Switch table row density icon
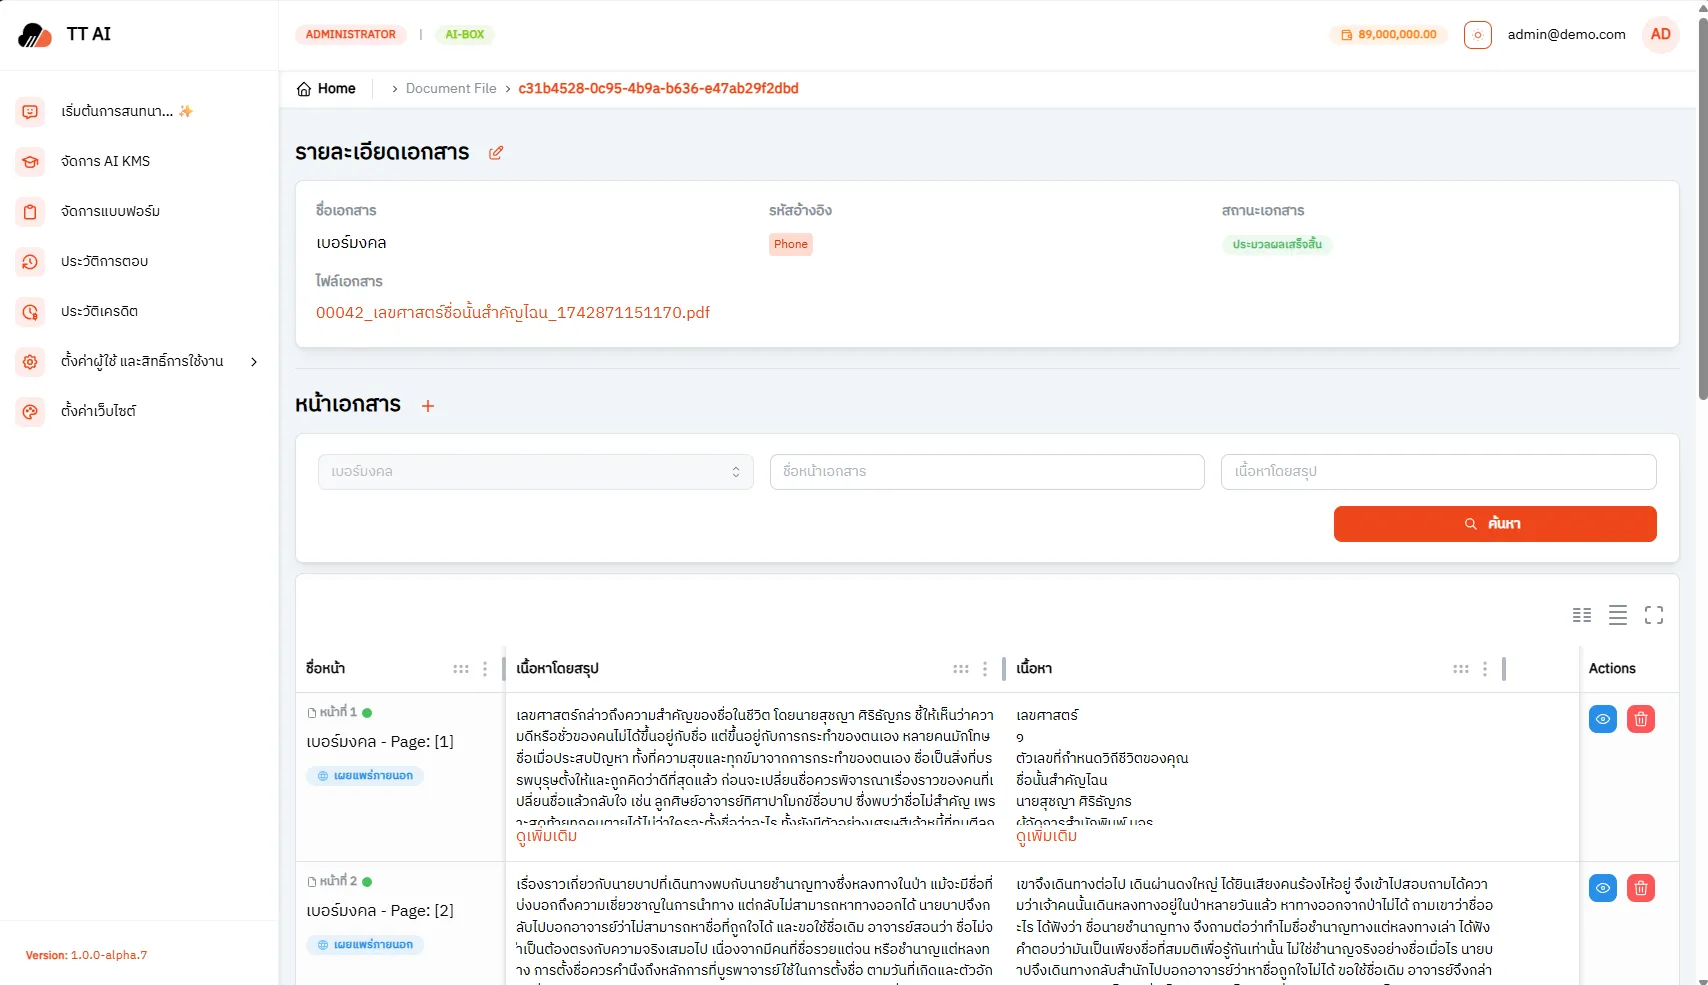The image size is (1708, 985). pos(1618,615)
